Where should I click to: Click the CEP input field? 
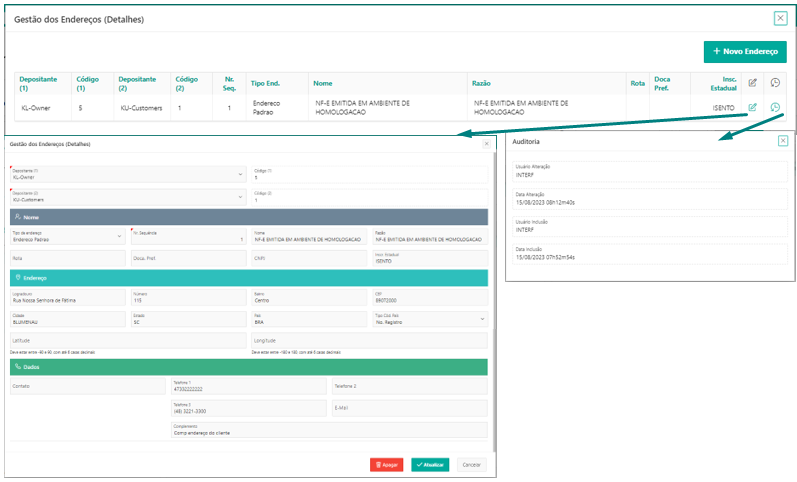[x=430, y=297]
